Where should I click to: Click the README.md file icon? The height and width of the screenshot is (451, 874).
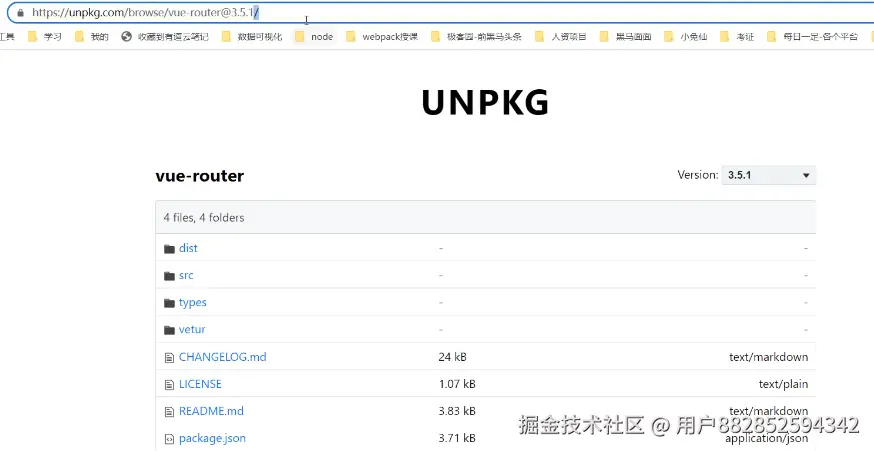coord(169,412)
